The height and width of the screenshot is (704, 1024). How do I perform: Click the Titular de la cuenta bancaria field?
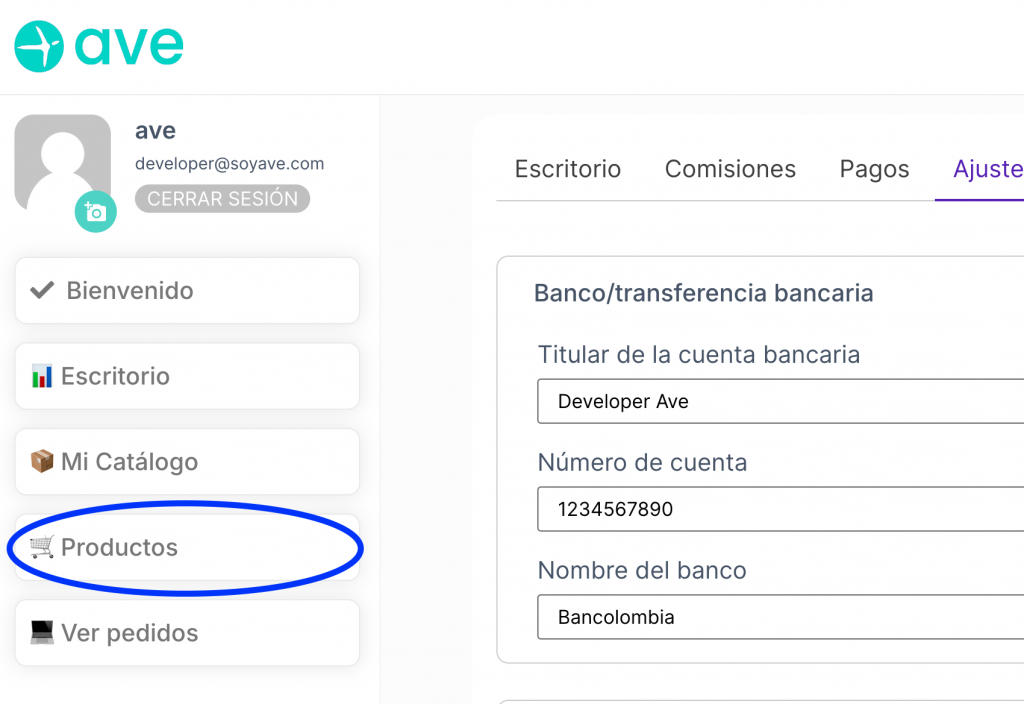(x=780, y=401)
